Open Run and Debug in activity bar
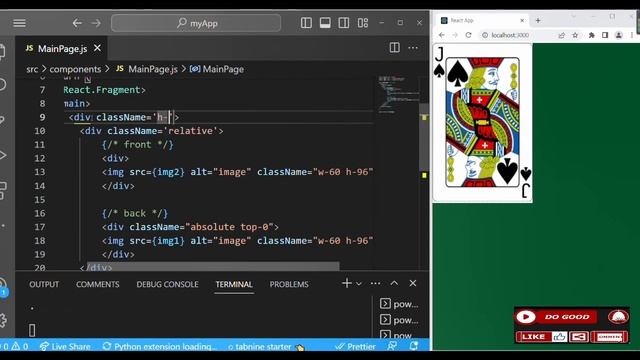The width and height of the screenshot is (640, 360). (x=3, y=155)
